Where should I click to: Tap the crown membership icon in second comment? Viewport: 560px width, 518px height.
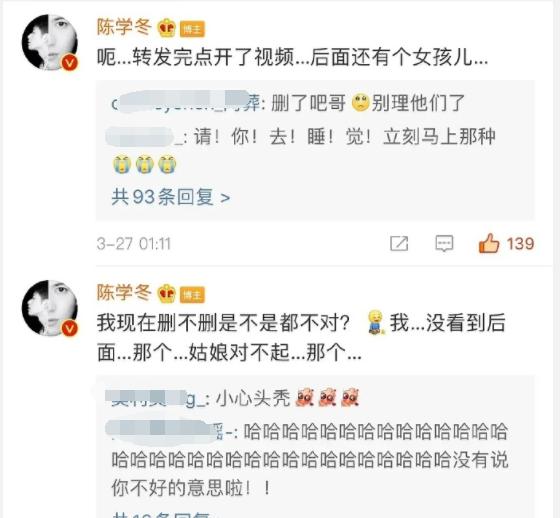coord(167,294)
